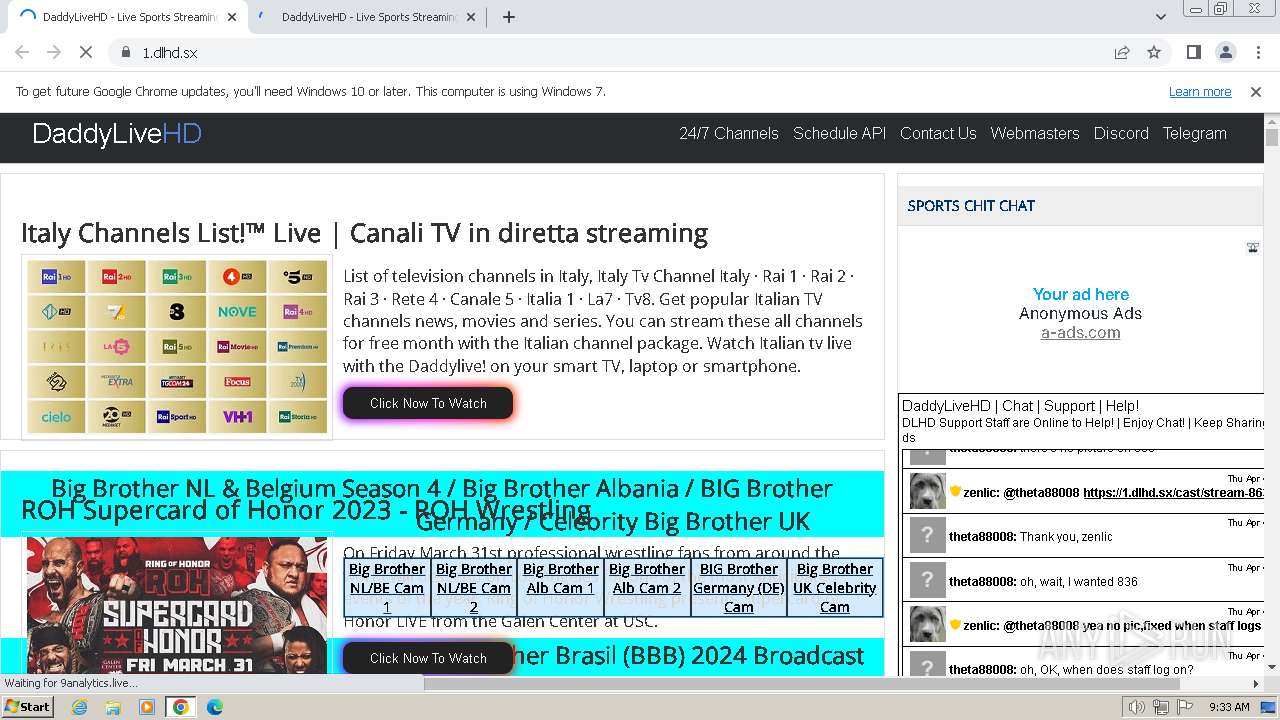Open the Chrome three-dot menu
Viewport: 1280px width, 720px height.
coord(1258,52)
